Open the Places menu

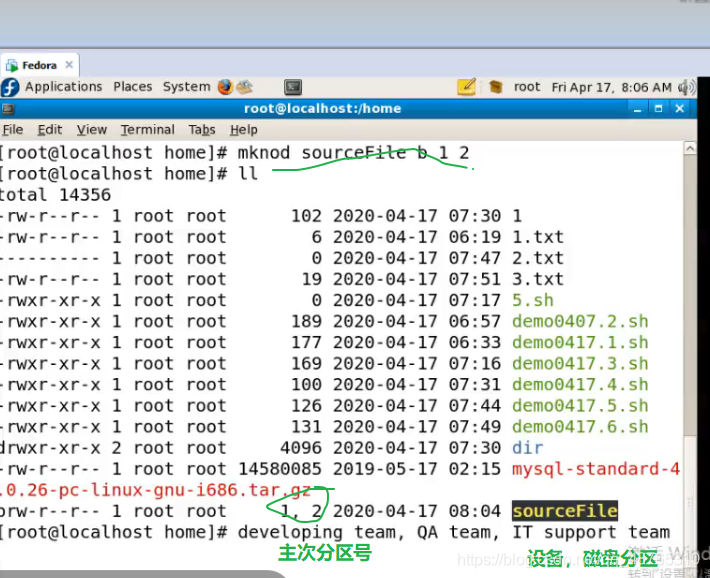pyautogui.click(x=133, y=87)
